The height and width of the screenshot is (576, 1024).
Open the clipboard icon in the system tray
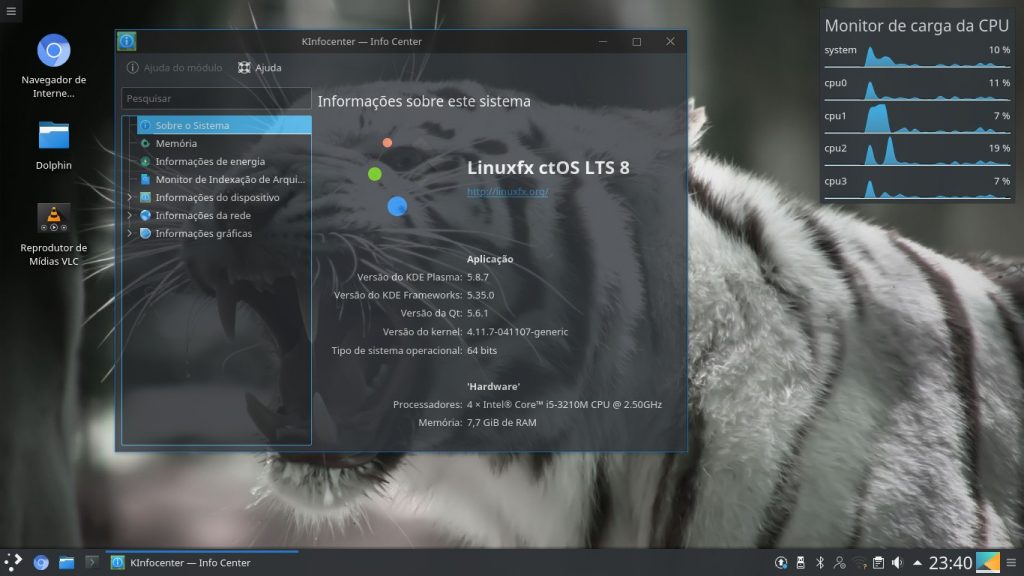[x=878, y=562]
